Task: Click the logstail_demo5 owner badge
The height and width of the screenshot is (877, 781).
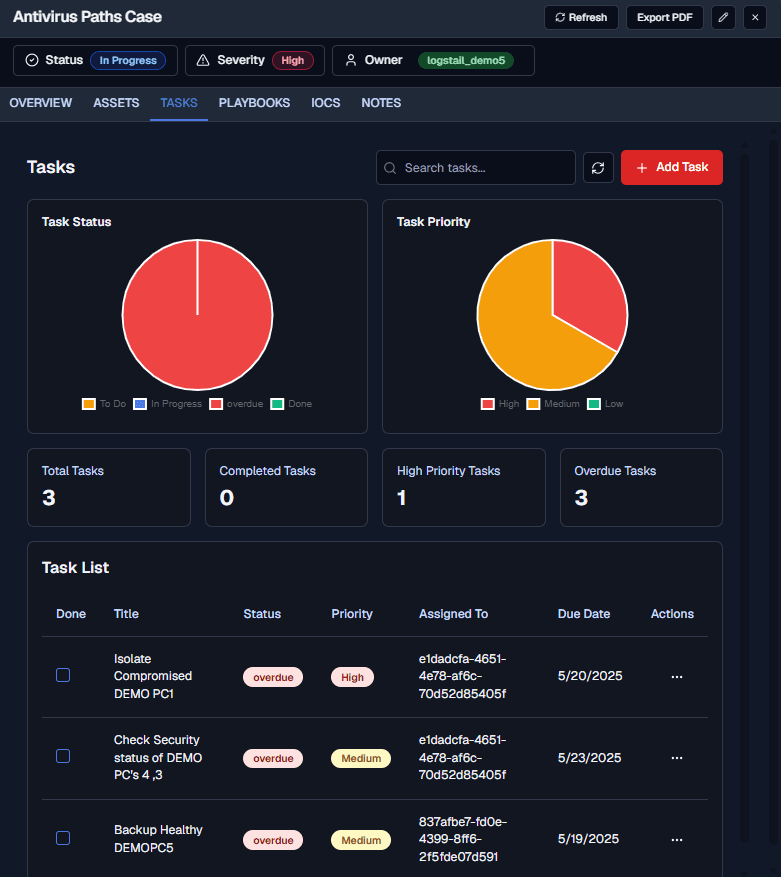Action: pyautogui.click(x=466, y=60)
